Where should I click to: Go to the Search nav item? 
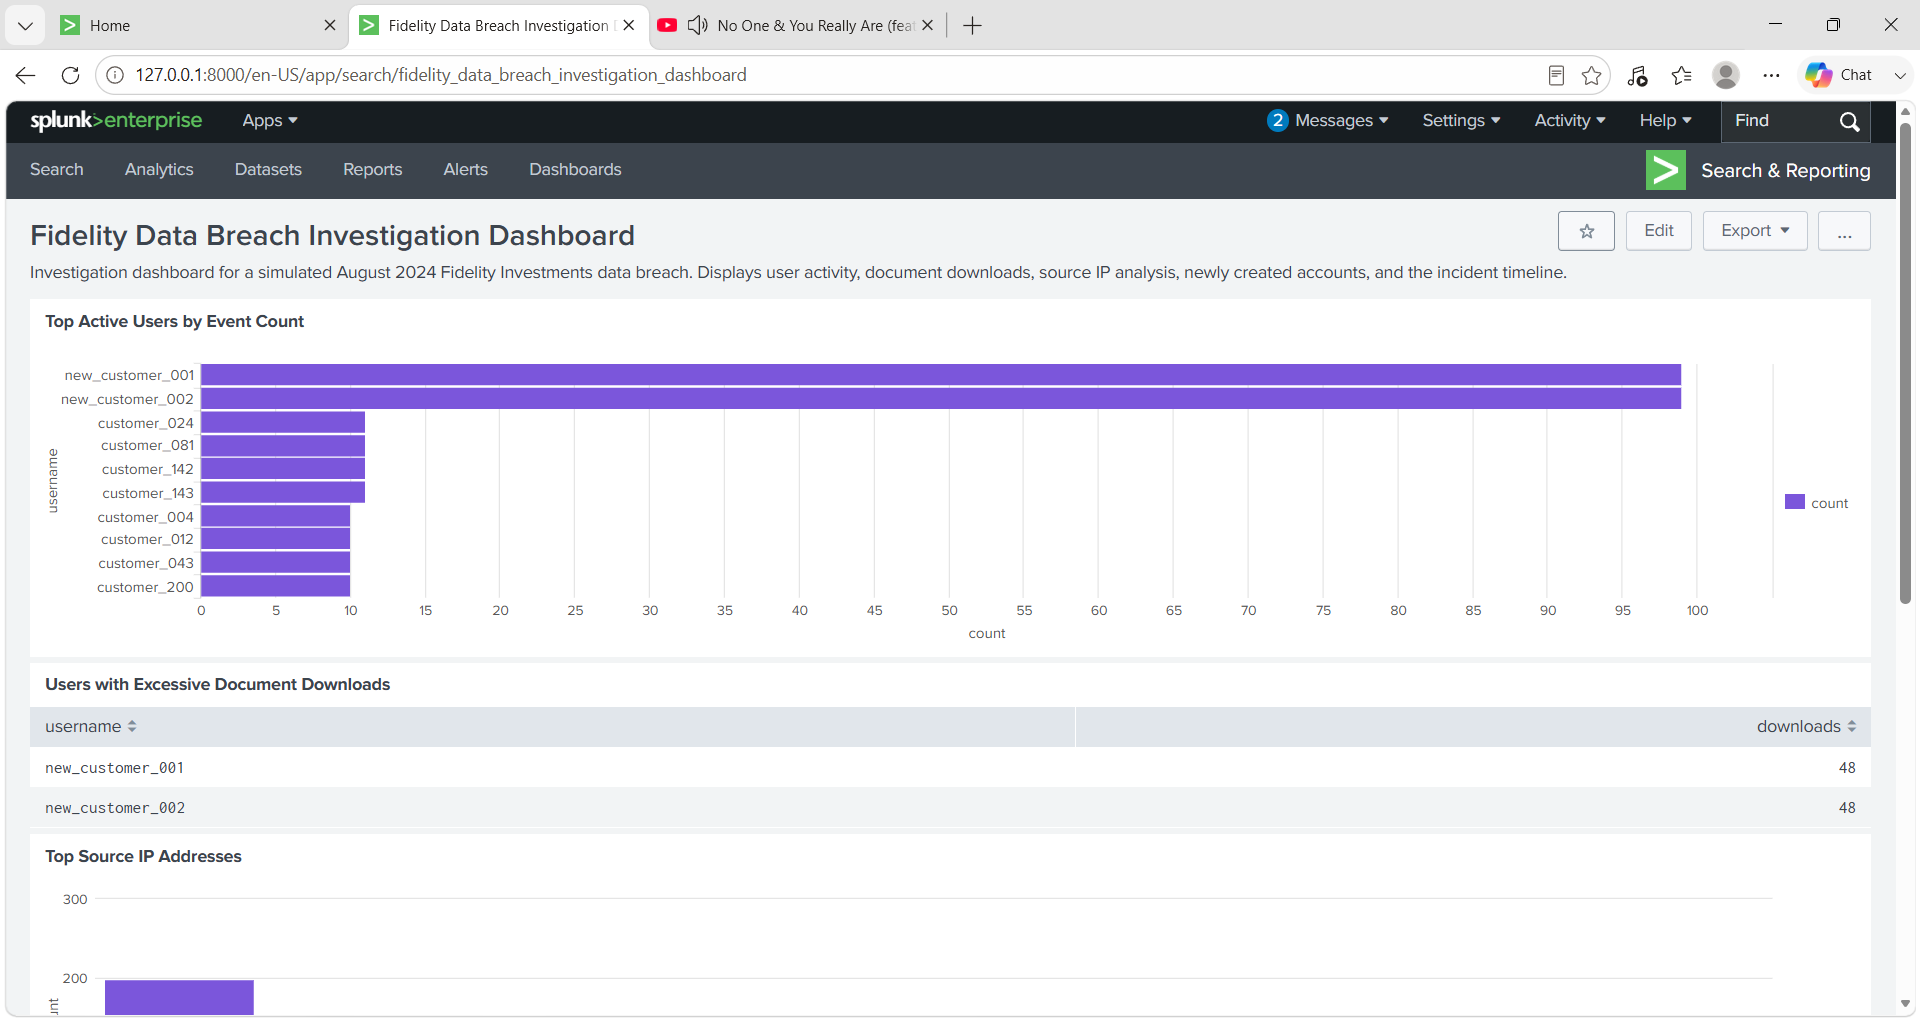57,170
